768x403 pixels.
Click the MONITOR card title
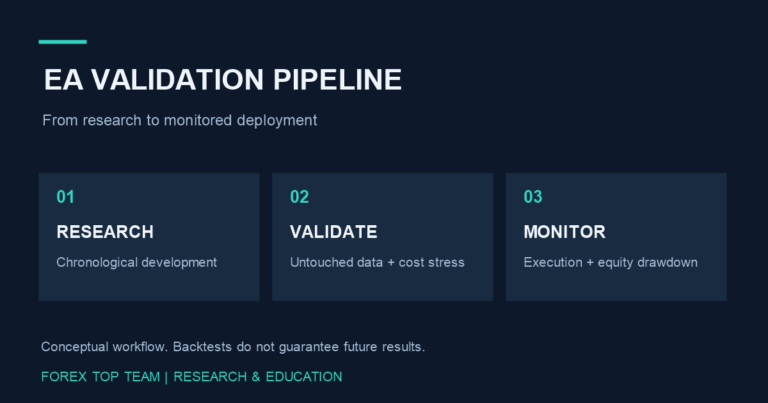564,232
